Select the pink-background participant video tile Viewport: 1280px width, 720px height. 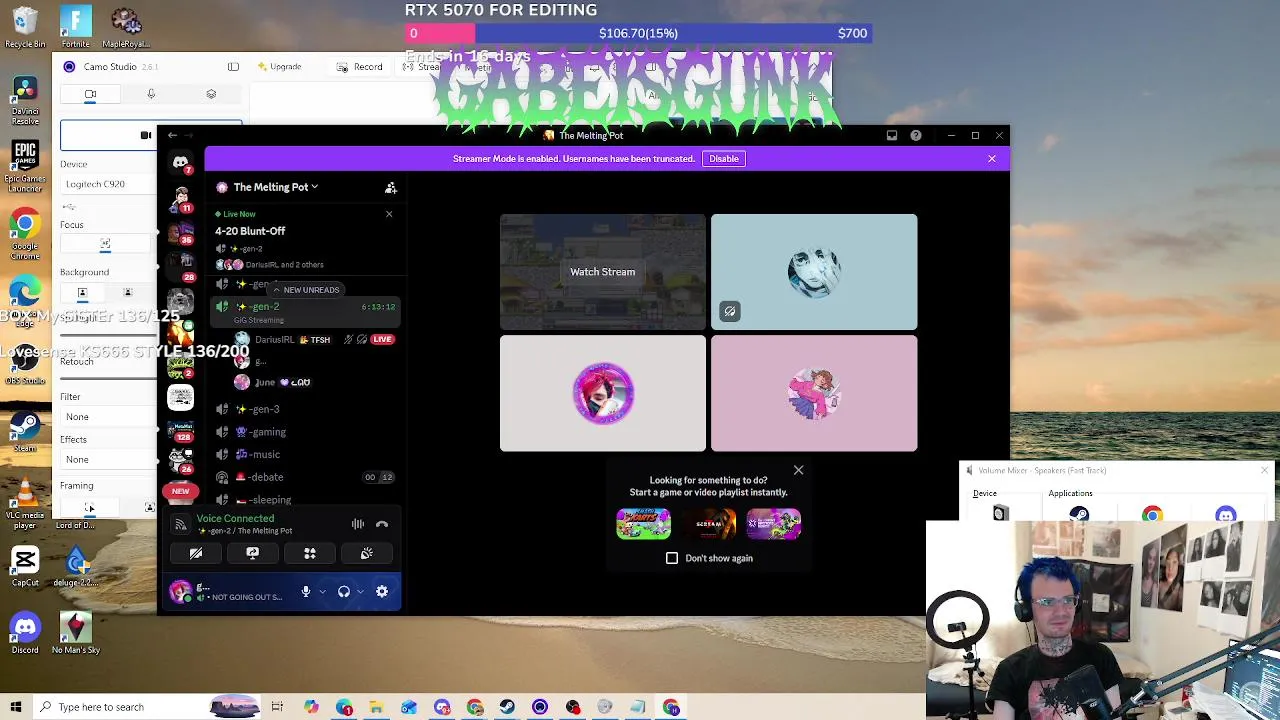point(814,393)
